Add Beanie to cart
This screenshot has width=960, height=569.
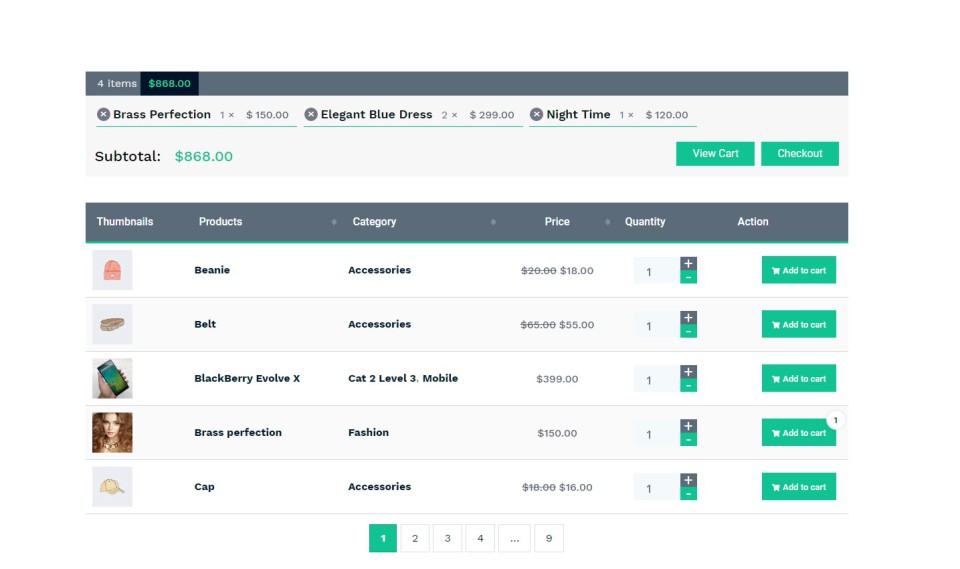[798, 270]
